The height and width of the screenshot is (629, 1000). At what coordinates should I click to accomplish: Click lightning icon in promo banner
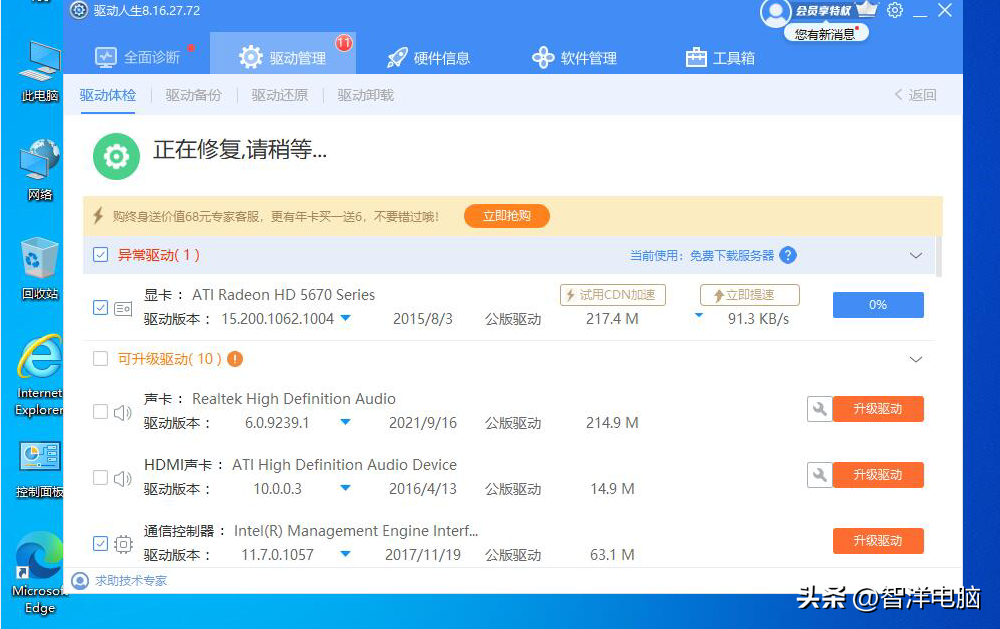(x=98, y=216)
